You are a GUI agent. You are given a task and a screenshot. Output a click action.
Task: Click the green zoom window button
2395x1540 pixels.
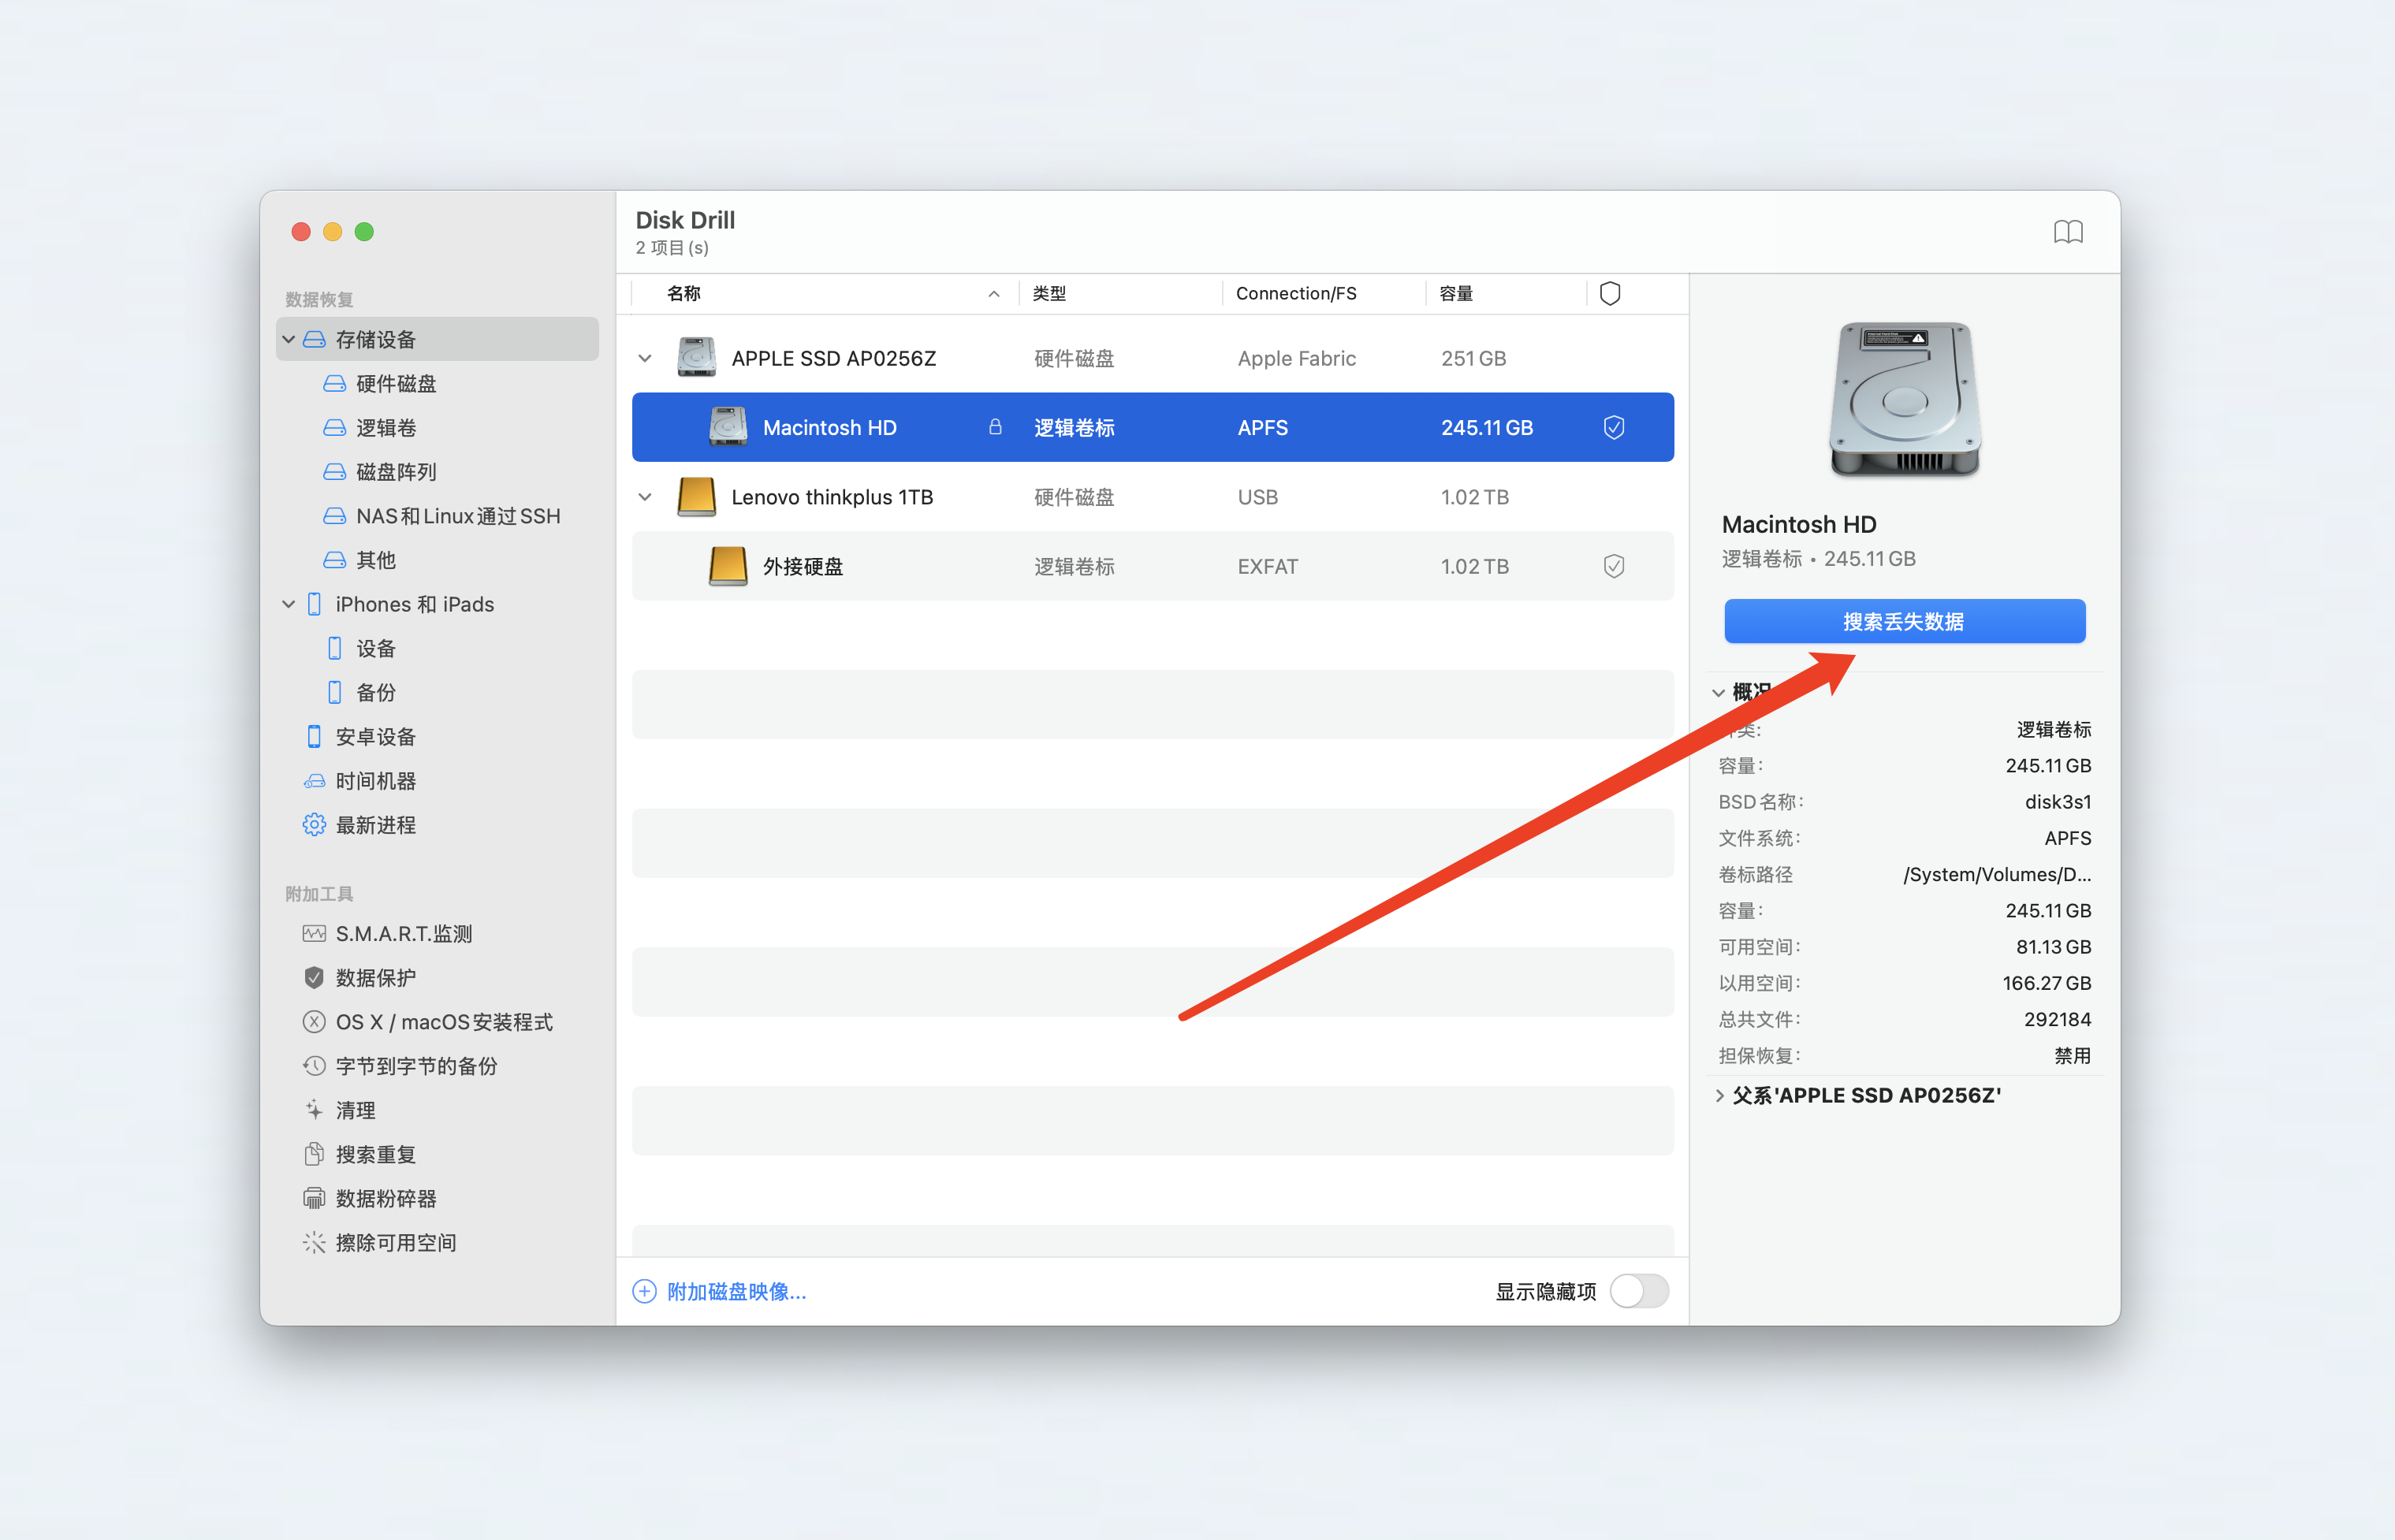pyautogui.click(x=364, y=232)
